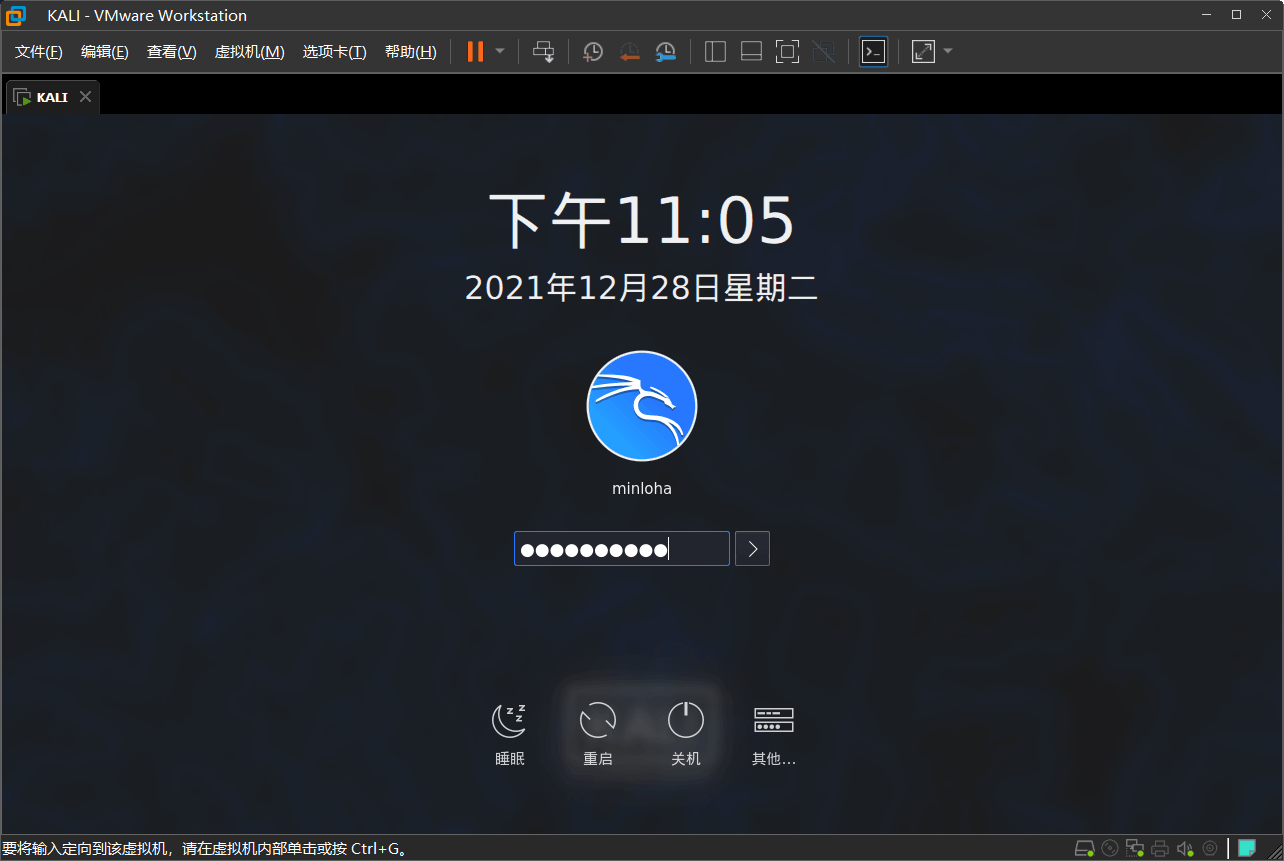Open the 文件(F) menu
This screenshot has height=861, width=1284.
pyautogui.click(x=39, y=52)
